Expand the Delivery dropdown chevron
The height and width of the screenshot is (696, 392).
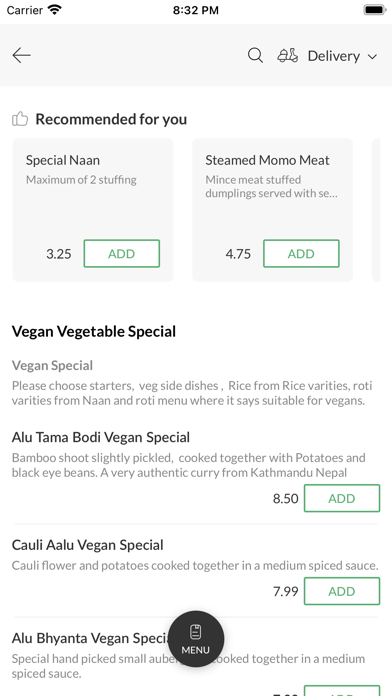coord(372,56)
